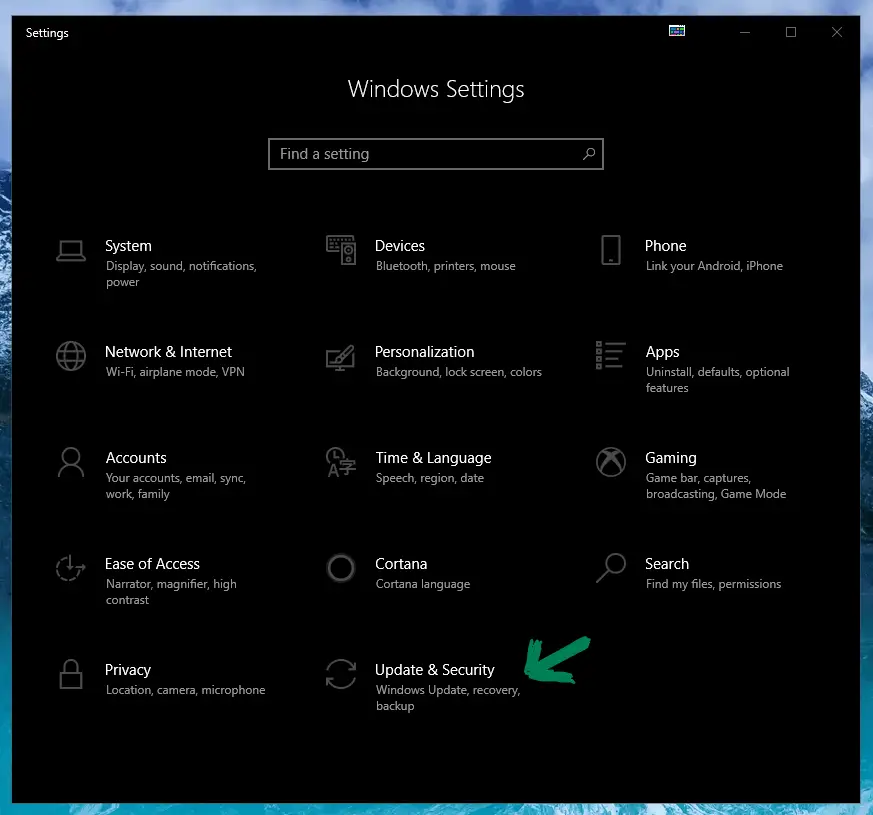Image resolution: width=873 pixels, height=815 pixels.
Task: Open the System settings heading
Action: click(128, 246)
